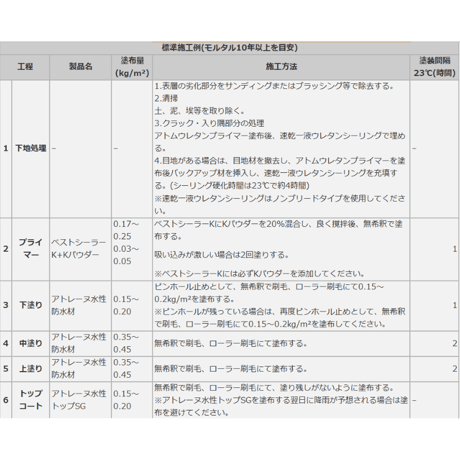Click the text 塗り残しがないように塗布する。
Viewport: 460px width, 460px height.
tap(336, 387)
